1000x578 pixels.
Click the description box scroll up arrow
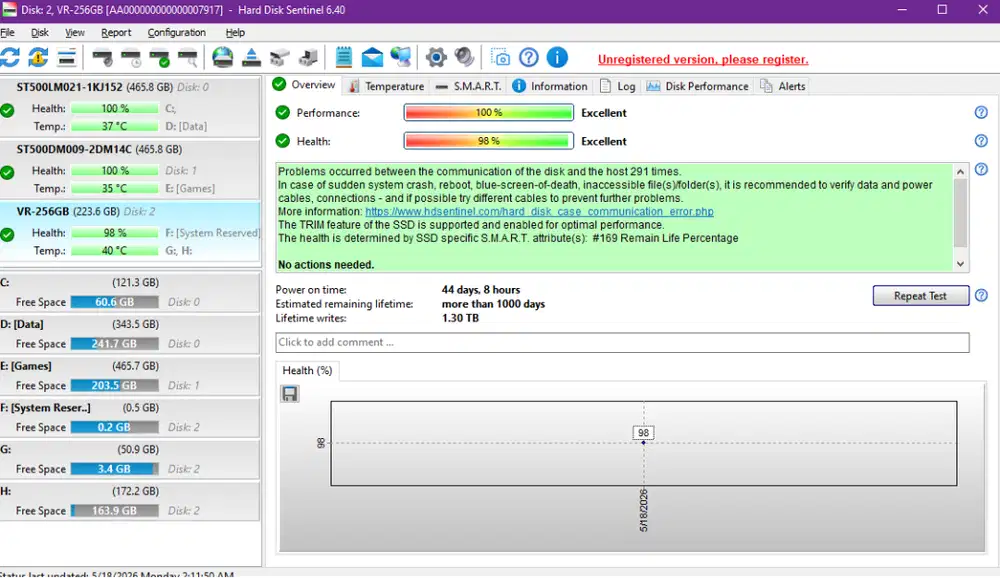coord(960,172)
